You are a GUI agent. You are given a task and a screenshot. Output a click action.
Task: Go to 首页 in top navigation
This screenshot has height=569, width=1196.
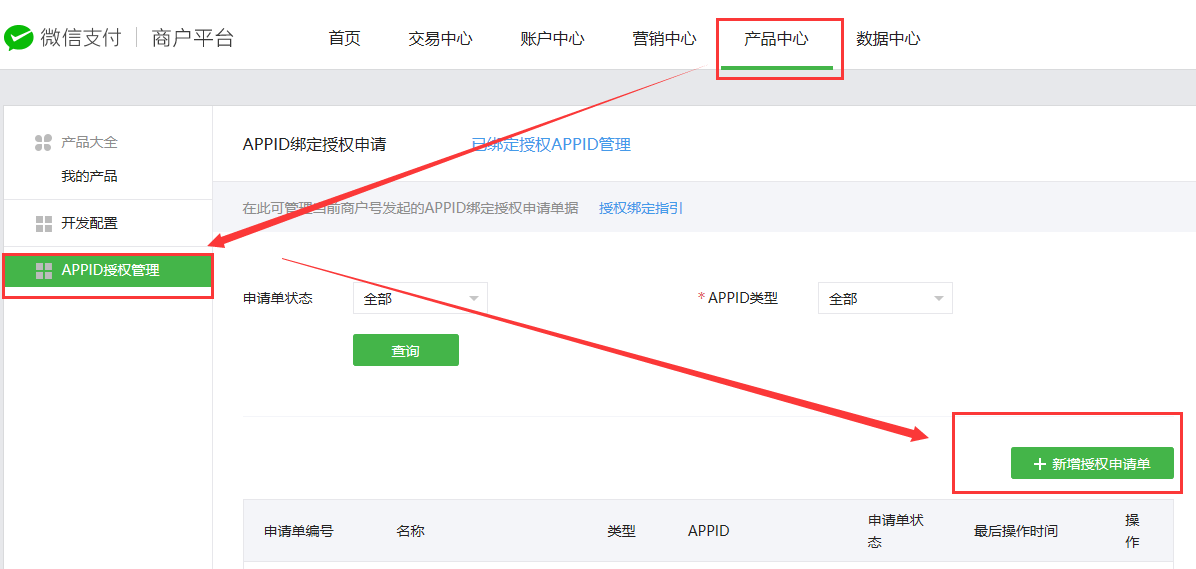tap(344, 39)
